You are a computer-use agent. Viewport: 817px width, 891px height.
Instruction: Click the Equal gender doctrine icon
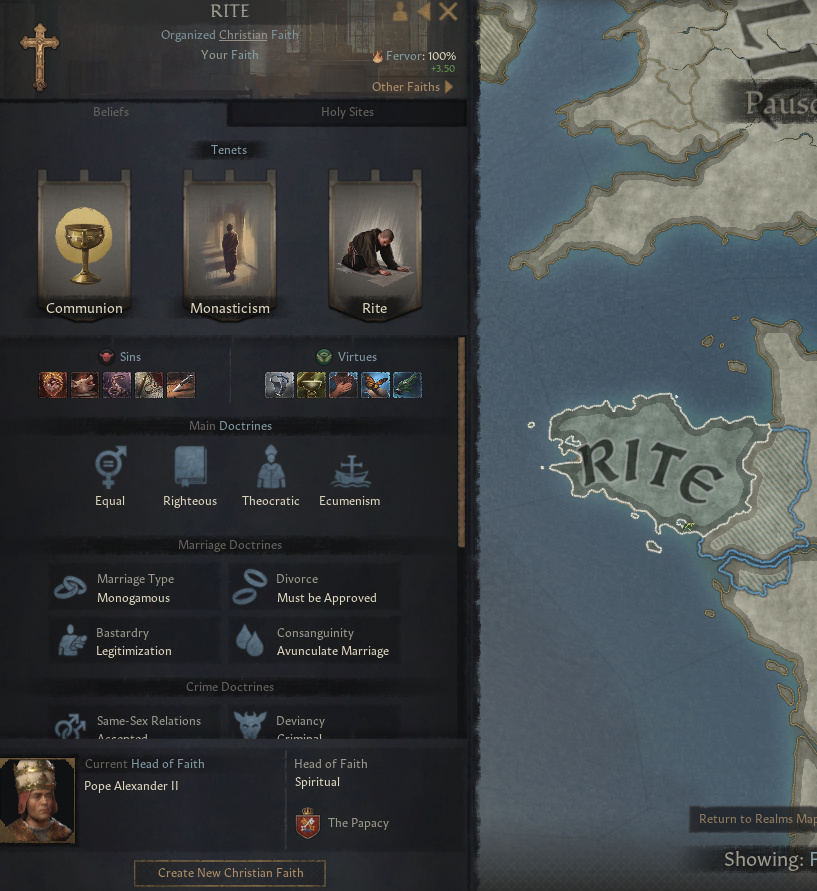tap(110, 467)
